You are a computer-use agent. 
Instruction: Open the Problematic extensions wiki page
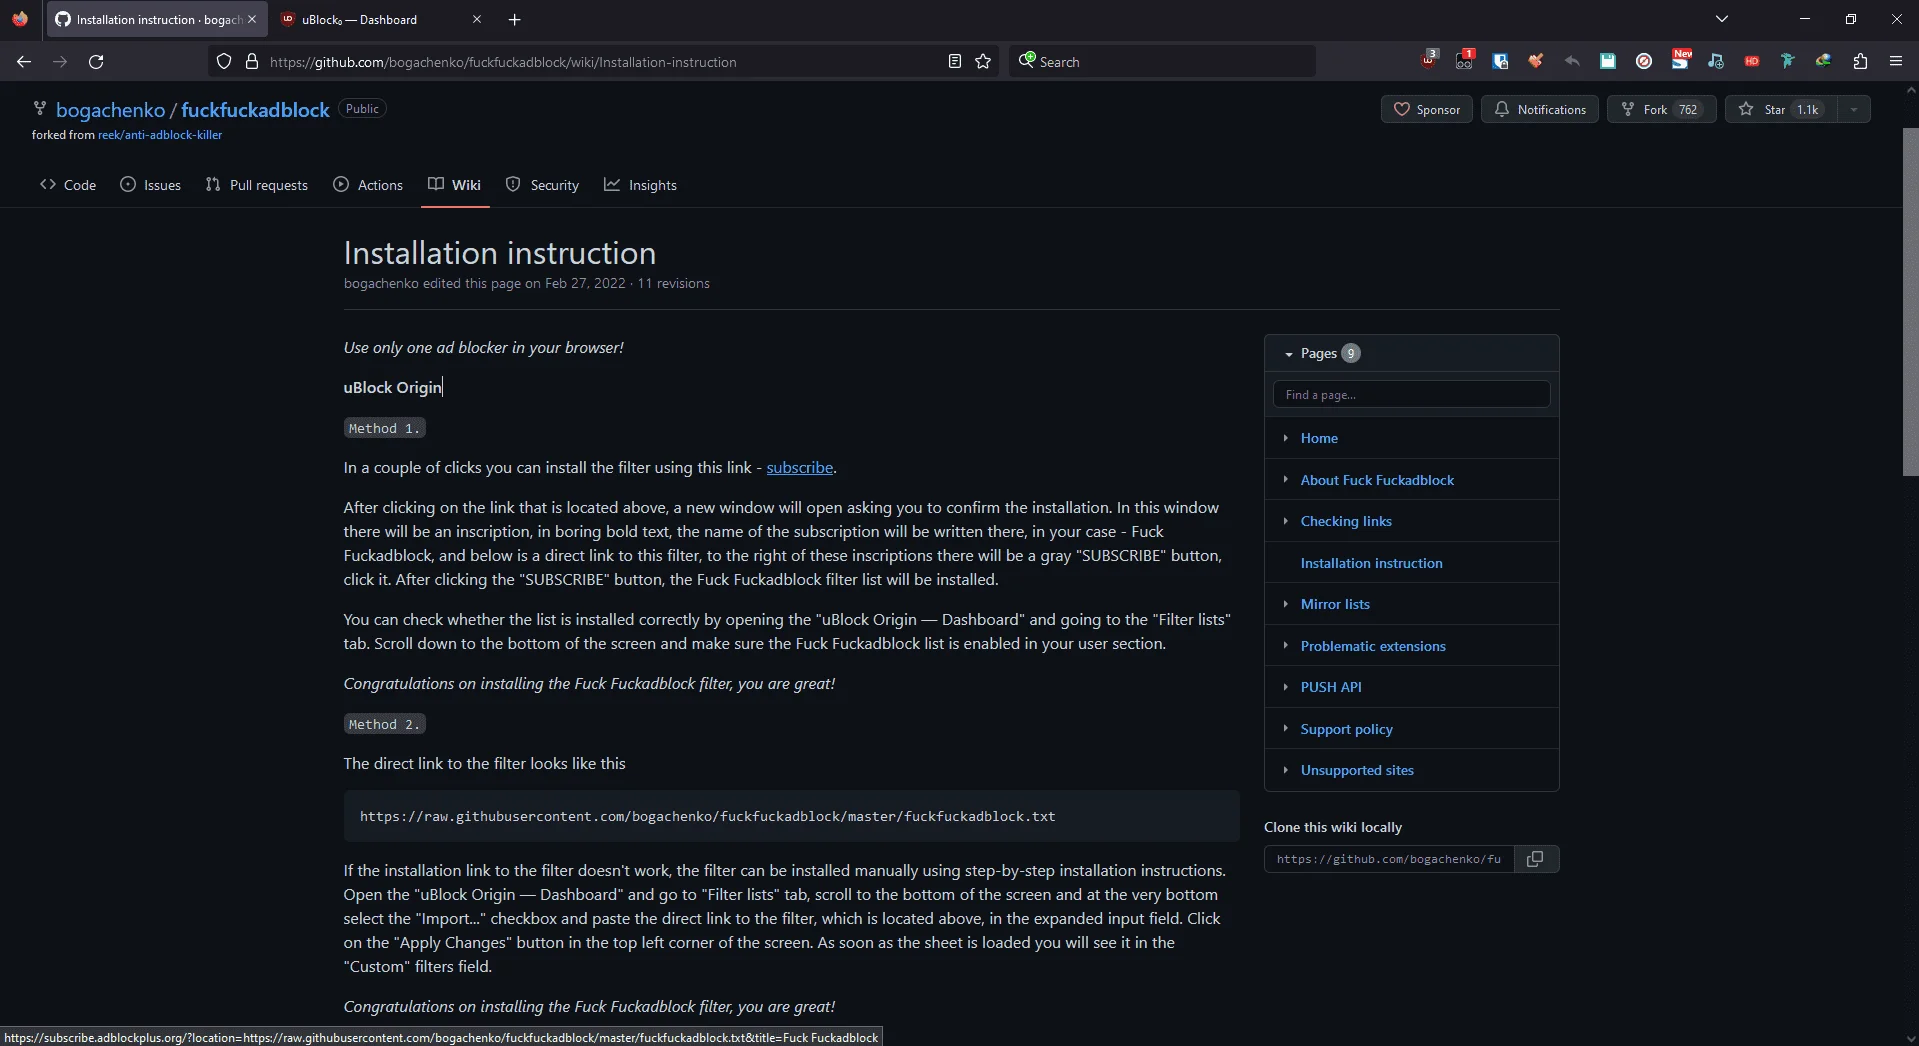tap(1373, 646)
